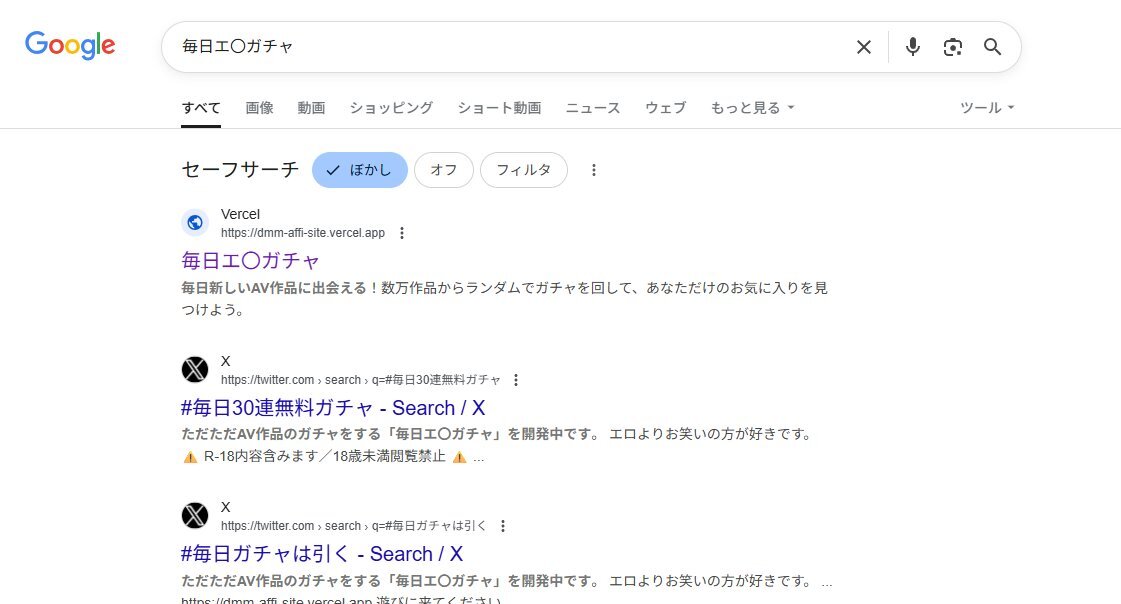Click the Vercel site name text

(x=240, y=214)
